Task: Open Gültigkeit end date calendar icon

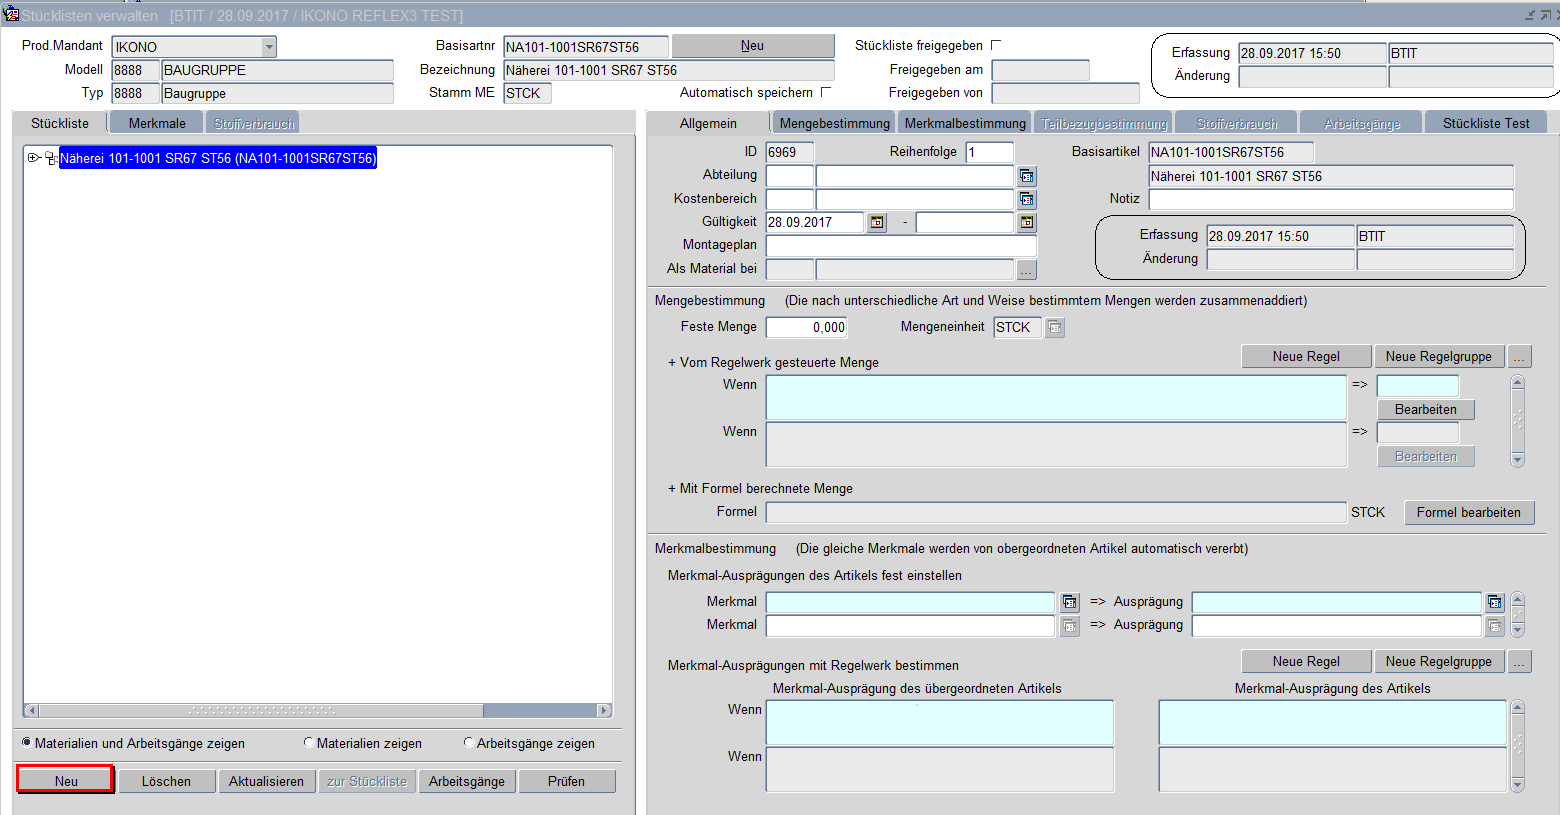Action: [1027, 222]
